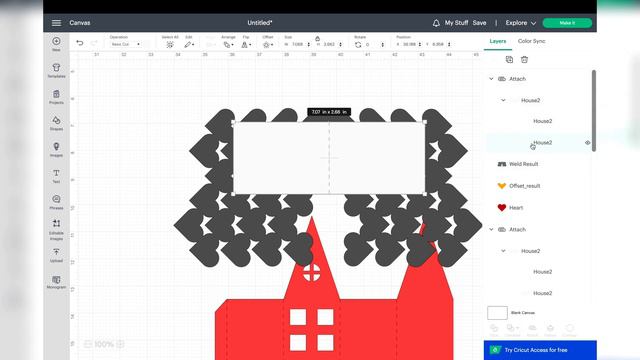Duplicate the selected layer
Image resolution: width=640 pixels, height=360 pixels.
[x=509, y=60]
